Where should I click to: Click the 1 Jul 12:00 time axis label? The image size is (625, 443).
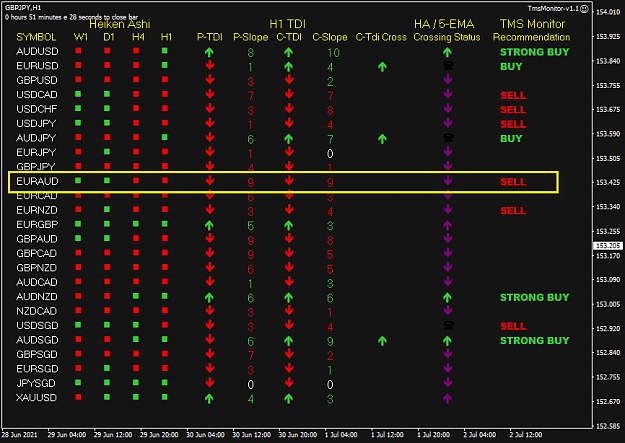pos(387,435)
